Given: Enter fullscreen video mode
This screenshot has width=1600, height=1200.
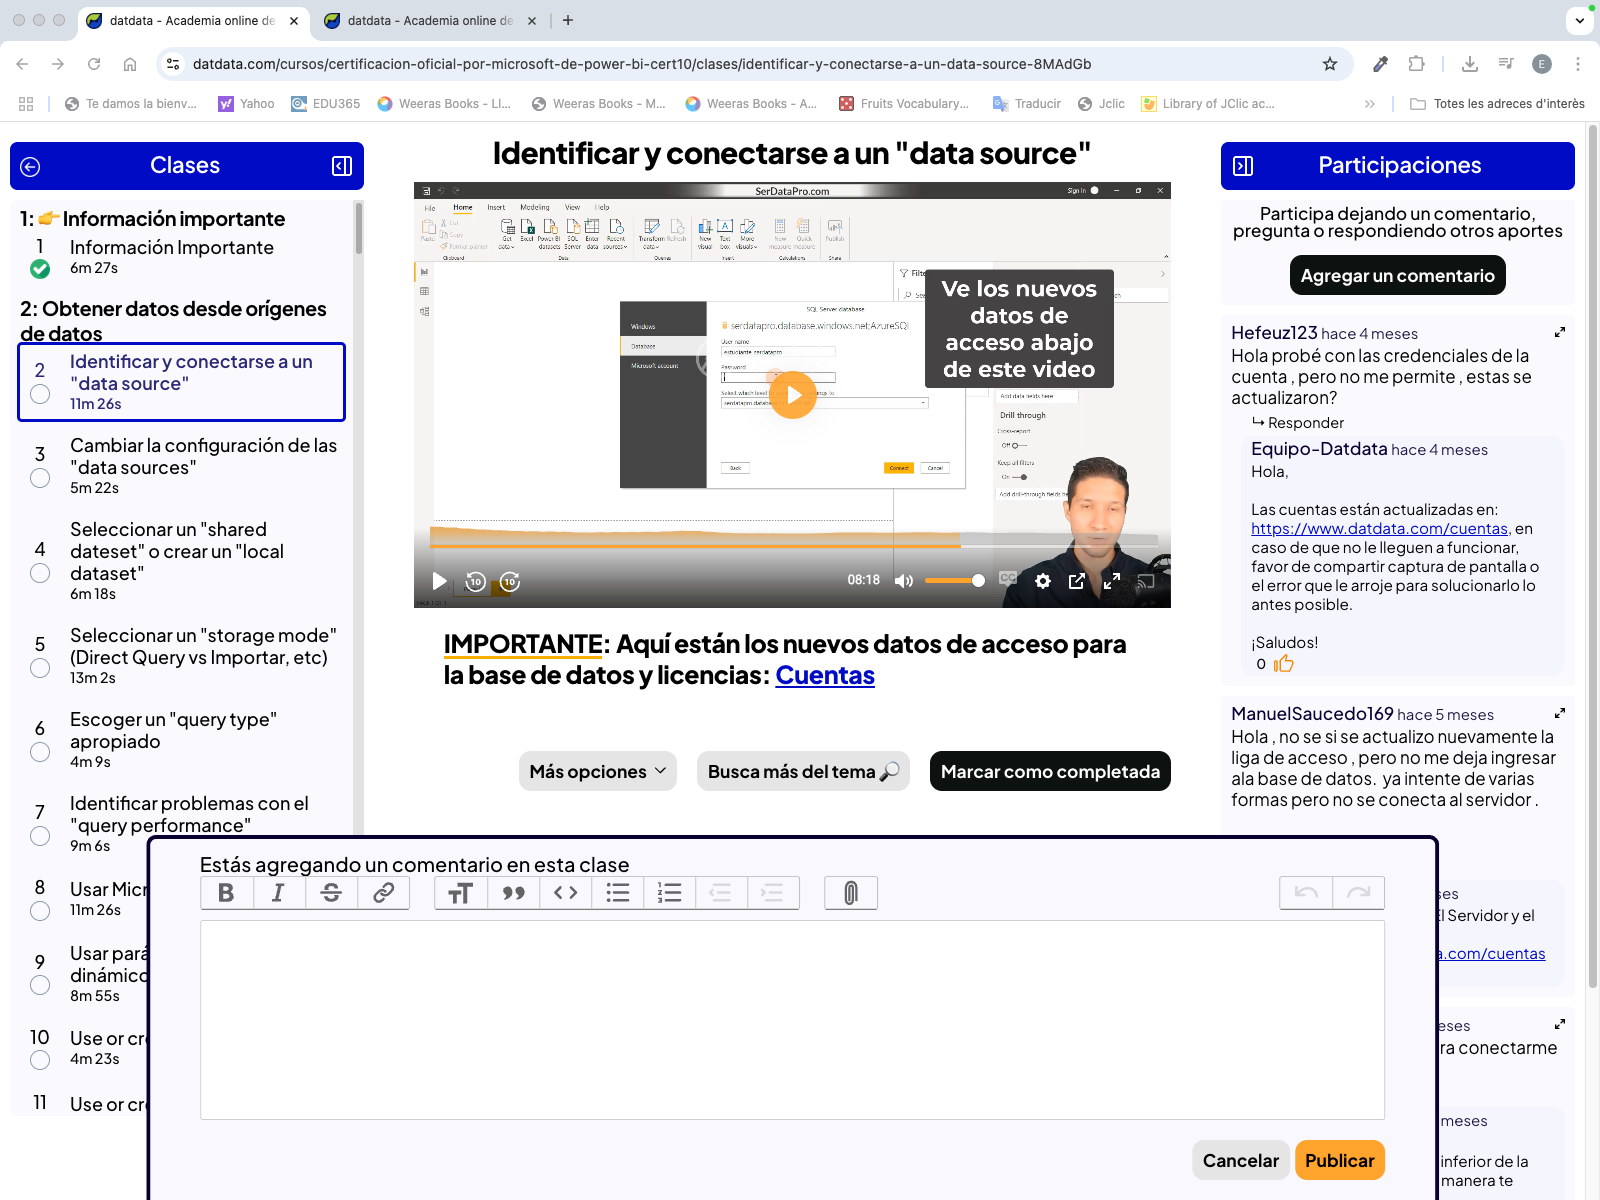Looking at the screenshot, I should pos(1111,581).
